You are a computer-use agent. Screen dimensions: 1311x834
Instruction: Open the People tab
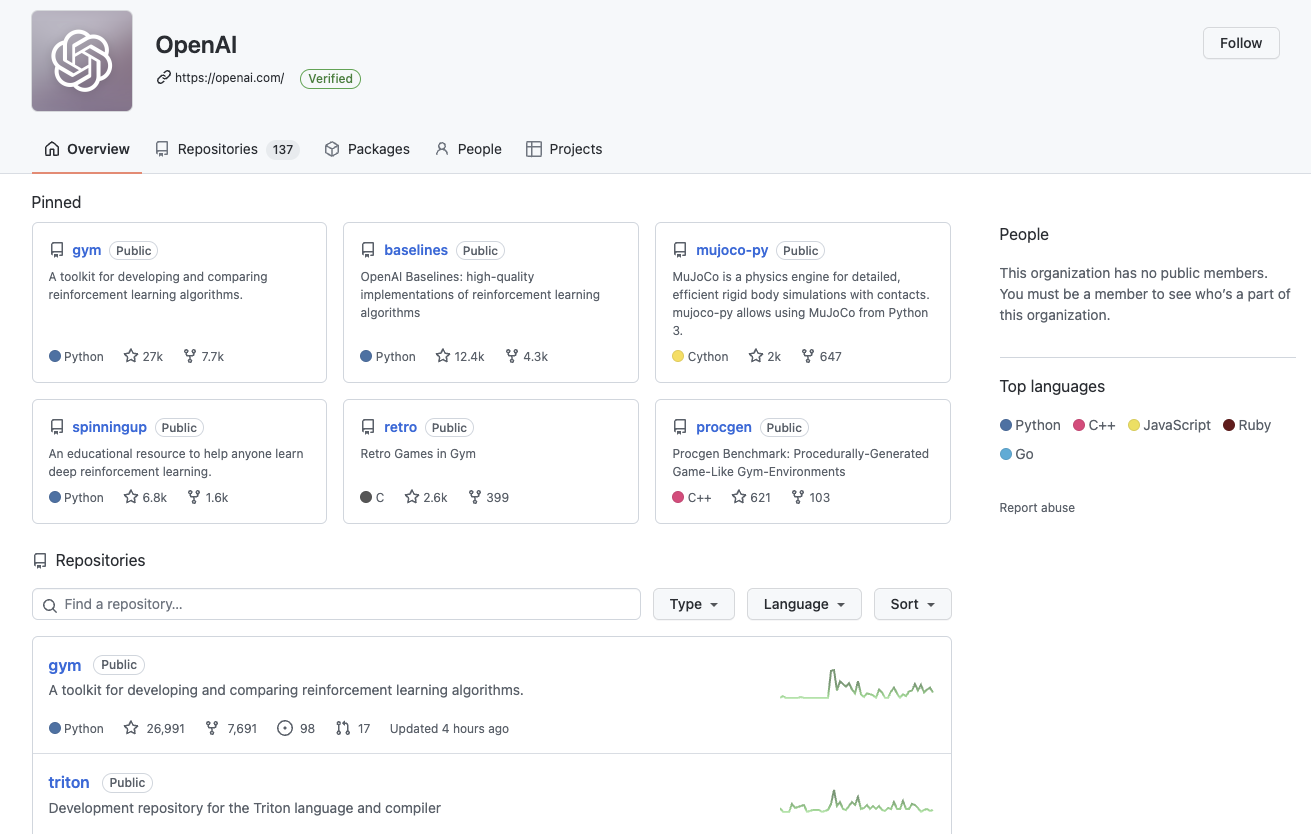[x=468, y=149]
